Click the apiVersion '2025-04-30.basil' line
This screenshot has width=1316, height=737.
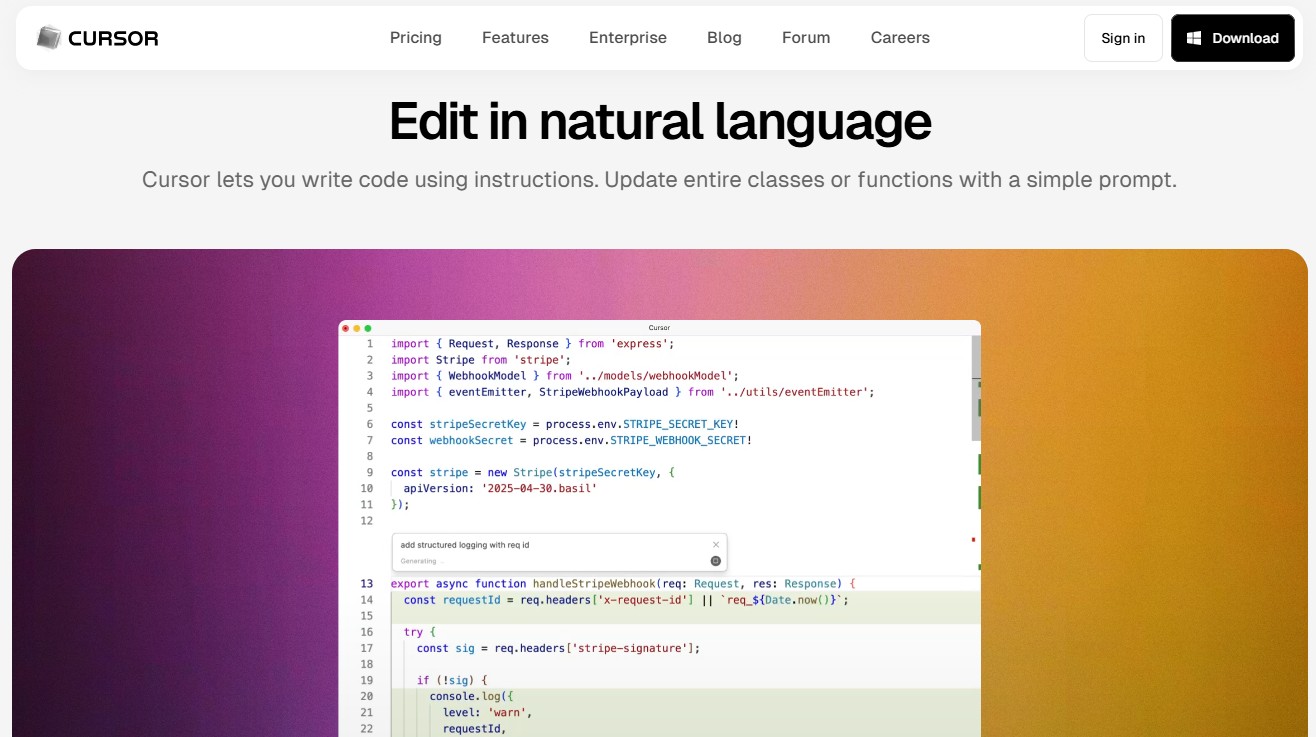(x=500, y=488)
